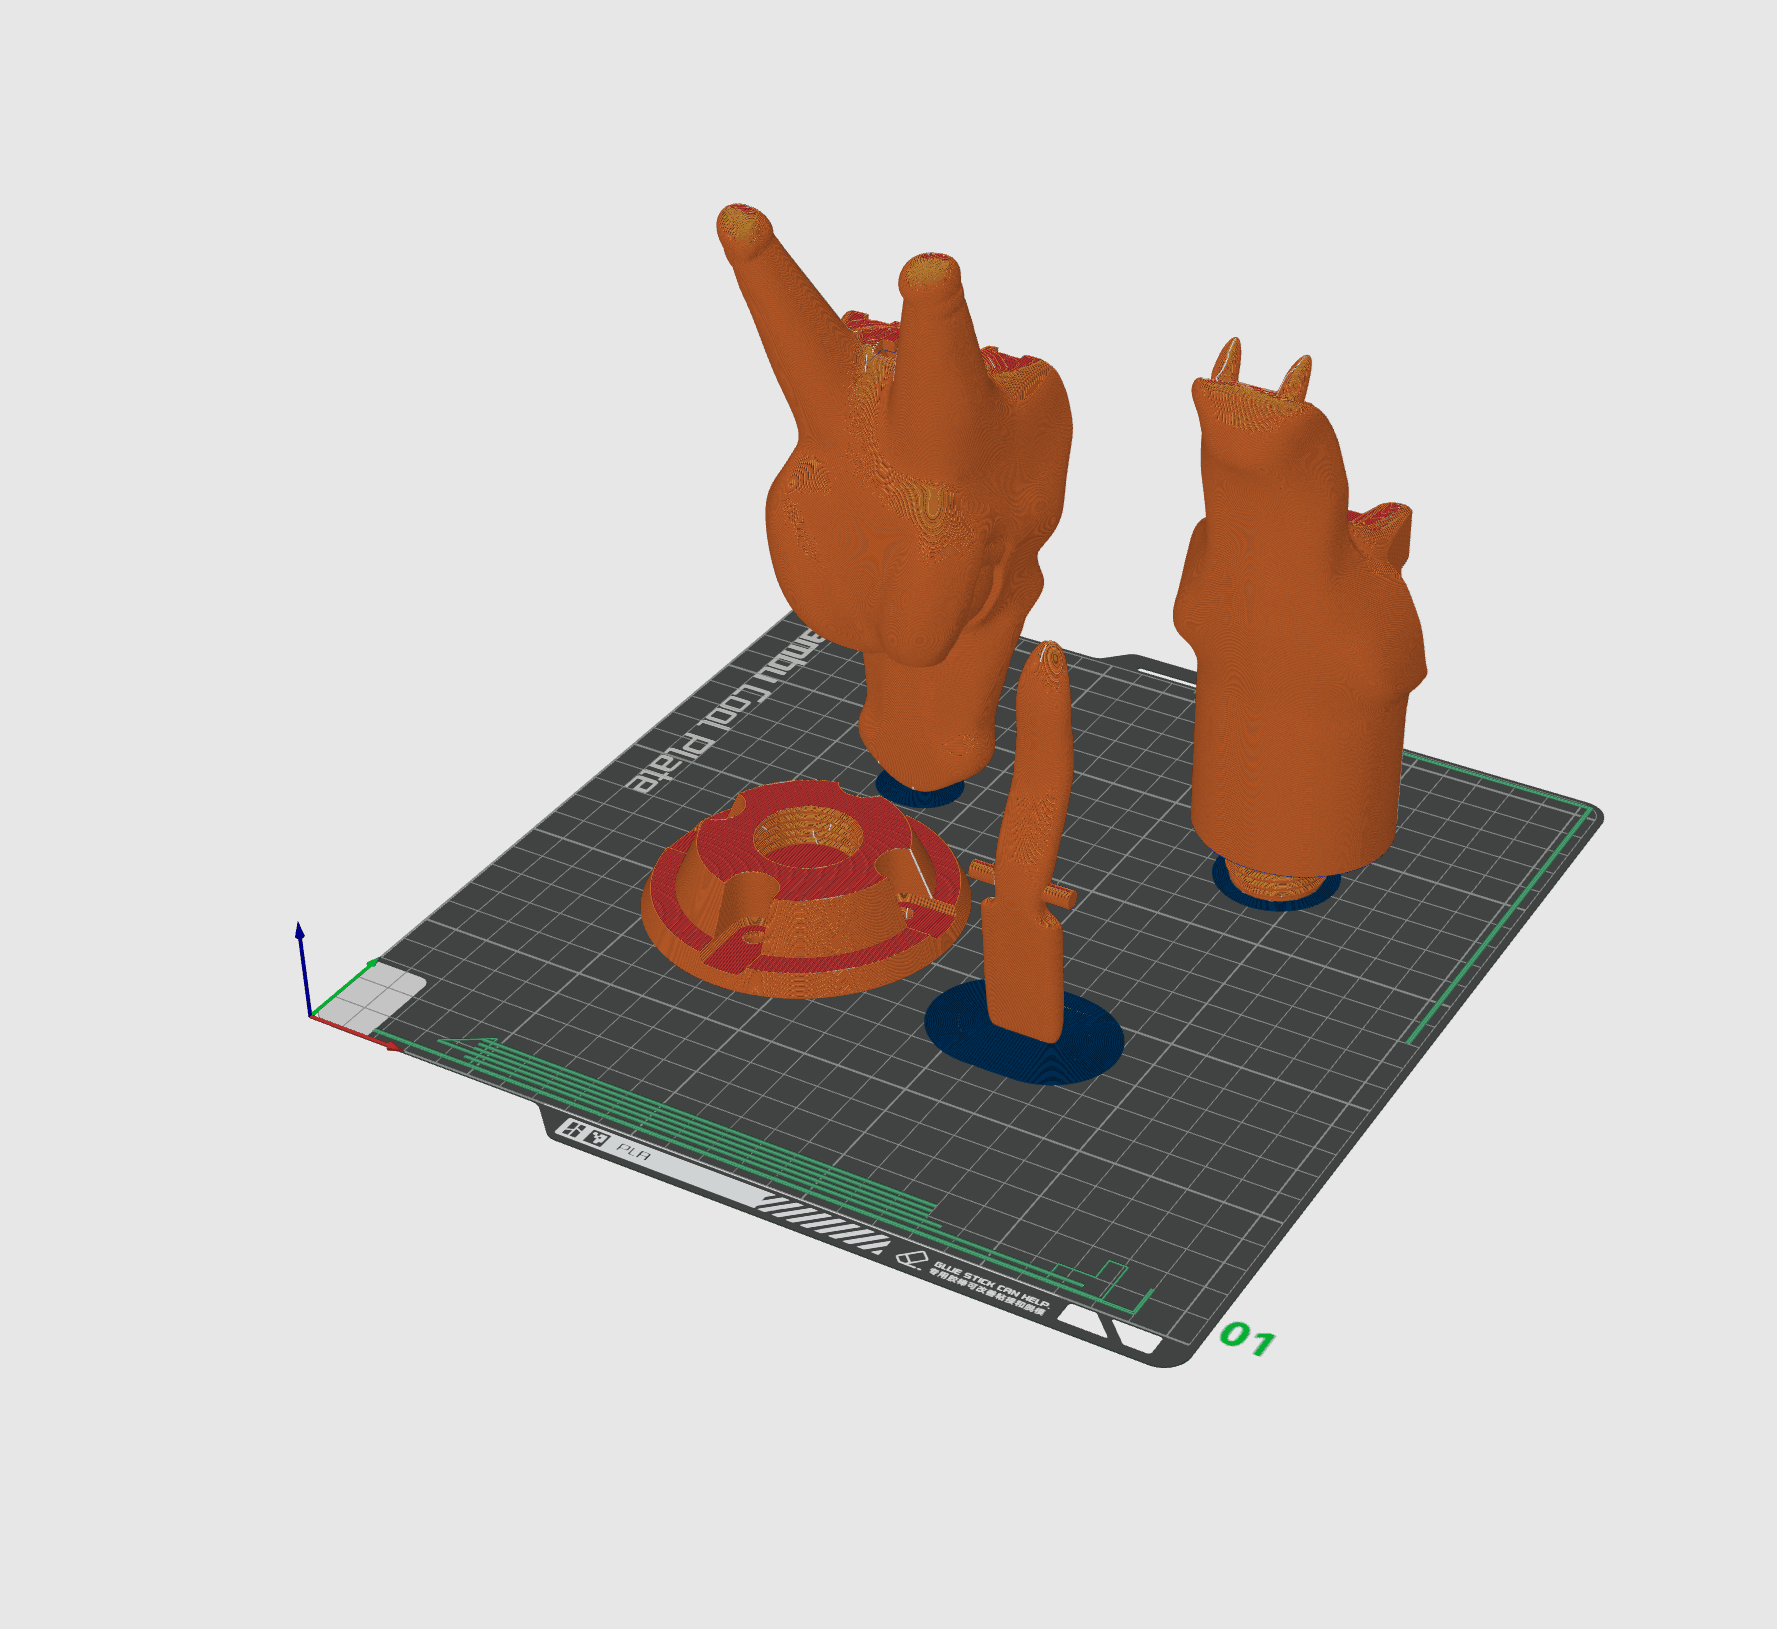Click the green plate number 01
This screenshot has height=1629, width=1777.
1247,1337
